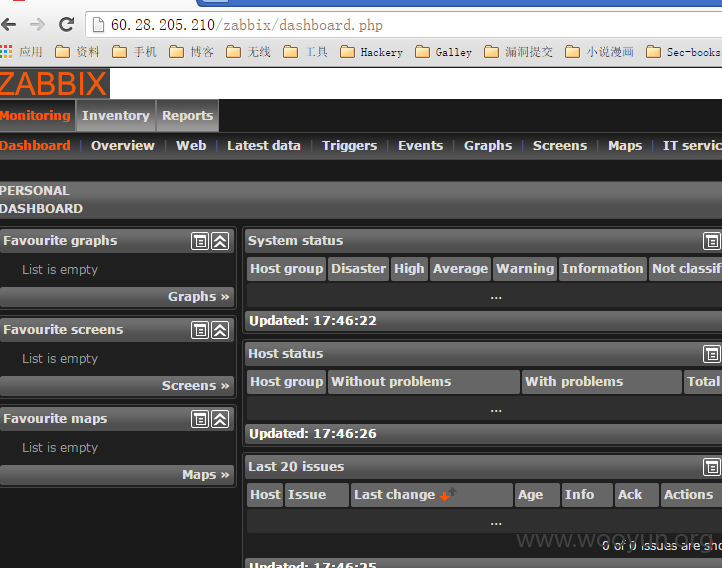
Task: Open the Apps grid bookmark icon
Action: (6, 52)
